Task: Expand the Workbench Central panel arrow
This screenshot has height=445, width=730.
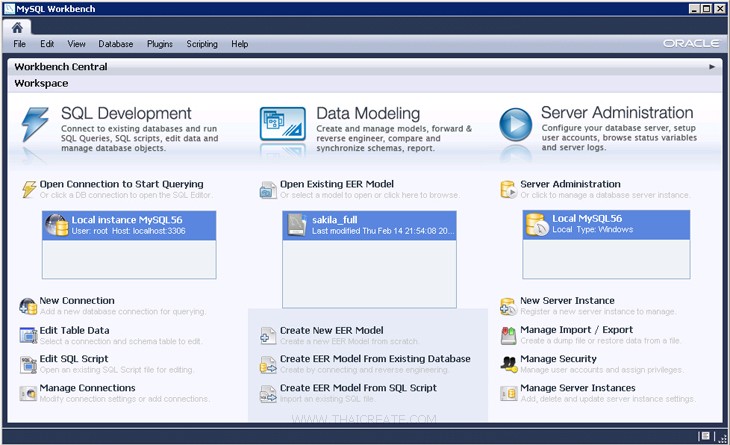Action: click(712, 67)
